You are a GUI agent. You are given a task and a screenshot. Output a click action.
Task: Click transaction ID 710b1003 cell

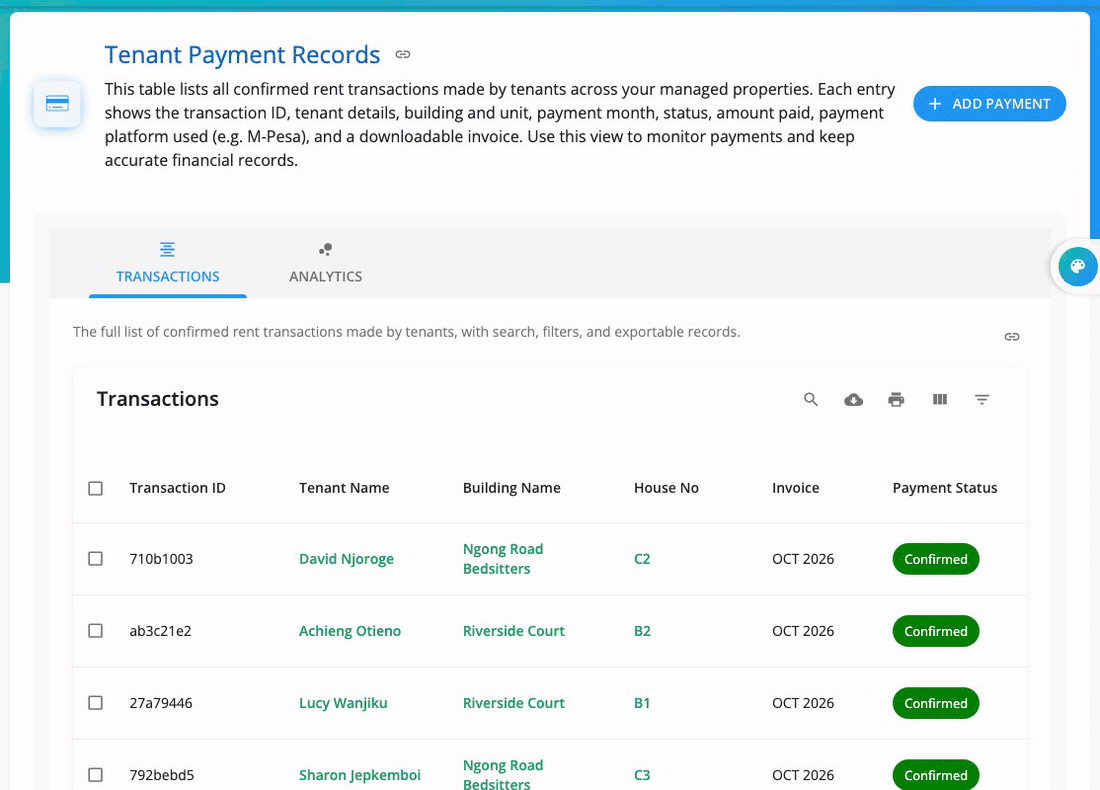(x=161, y=559)
